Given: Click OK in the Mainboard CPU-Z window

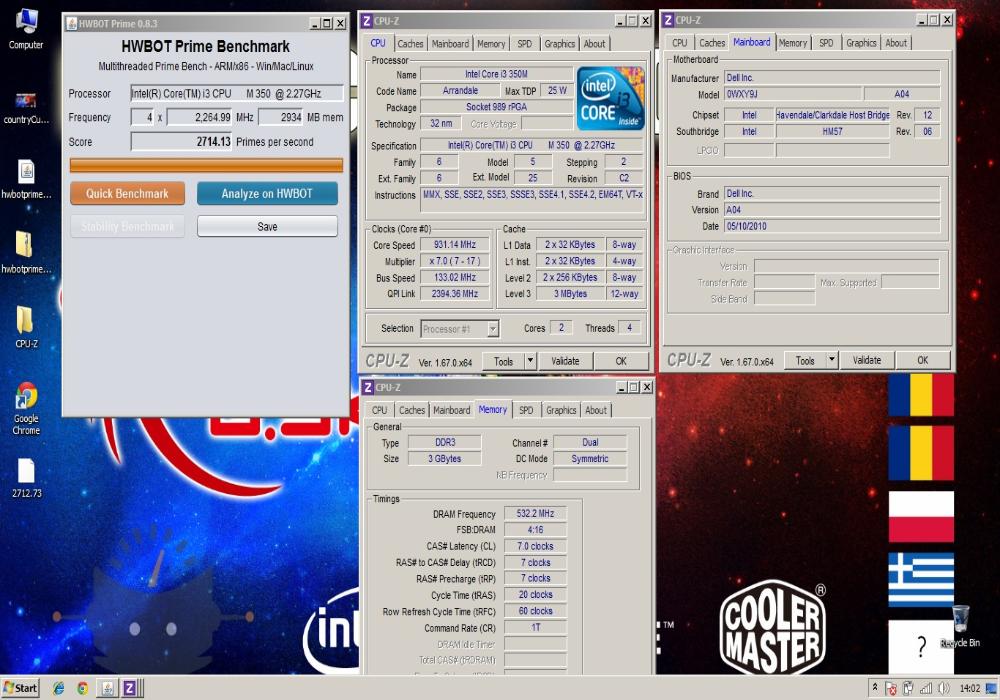Looking at the screenshot, I should click(923, 361).
